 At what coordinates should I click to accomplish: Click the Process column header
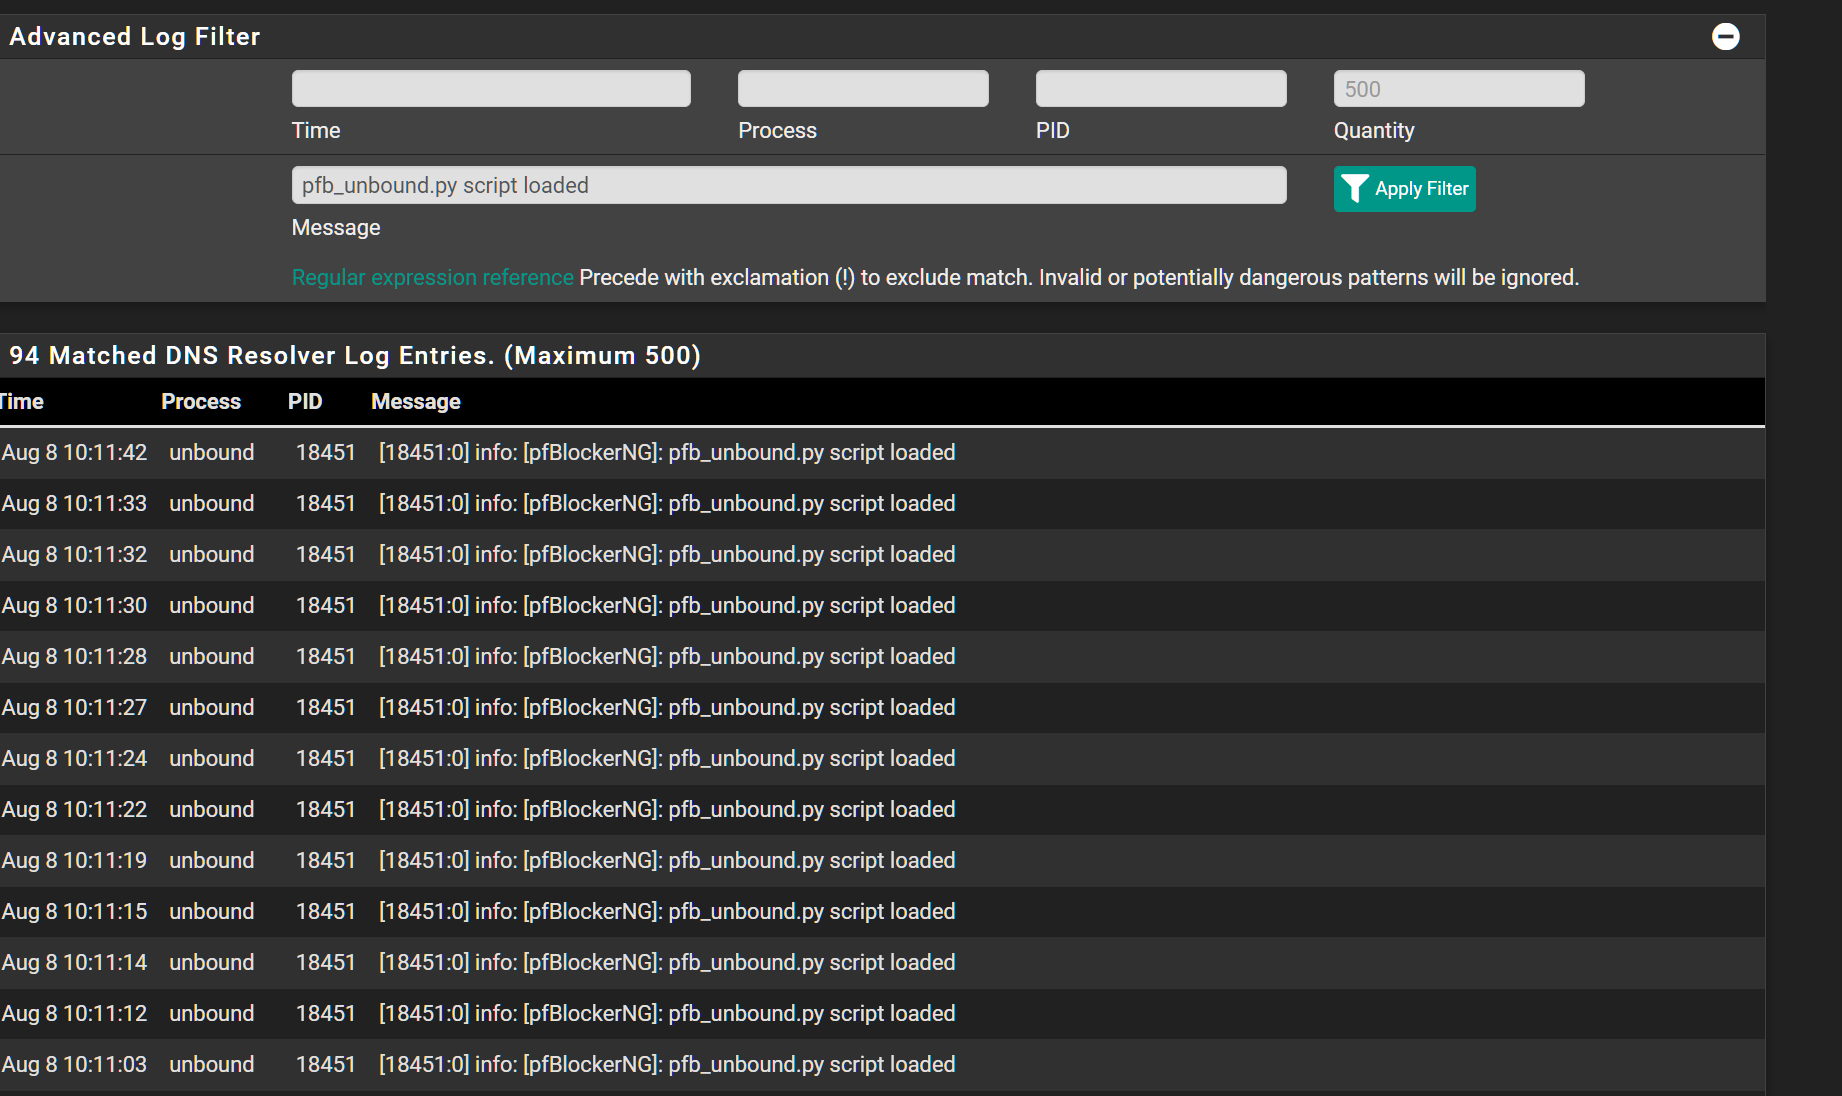pyautogui.click(x=201, y=402)
